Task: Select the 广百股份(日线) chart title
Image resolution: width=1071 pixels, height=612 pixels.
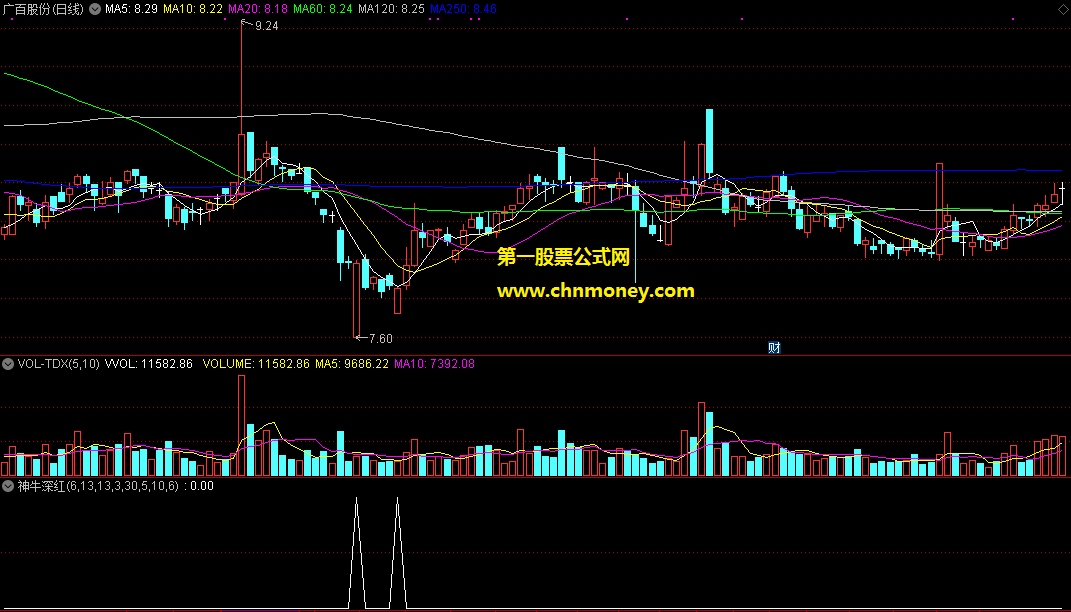Action: (42, 9)
